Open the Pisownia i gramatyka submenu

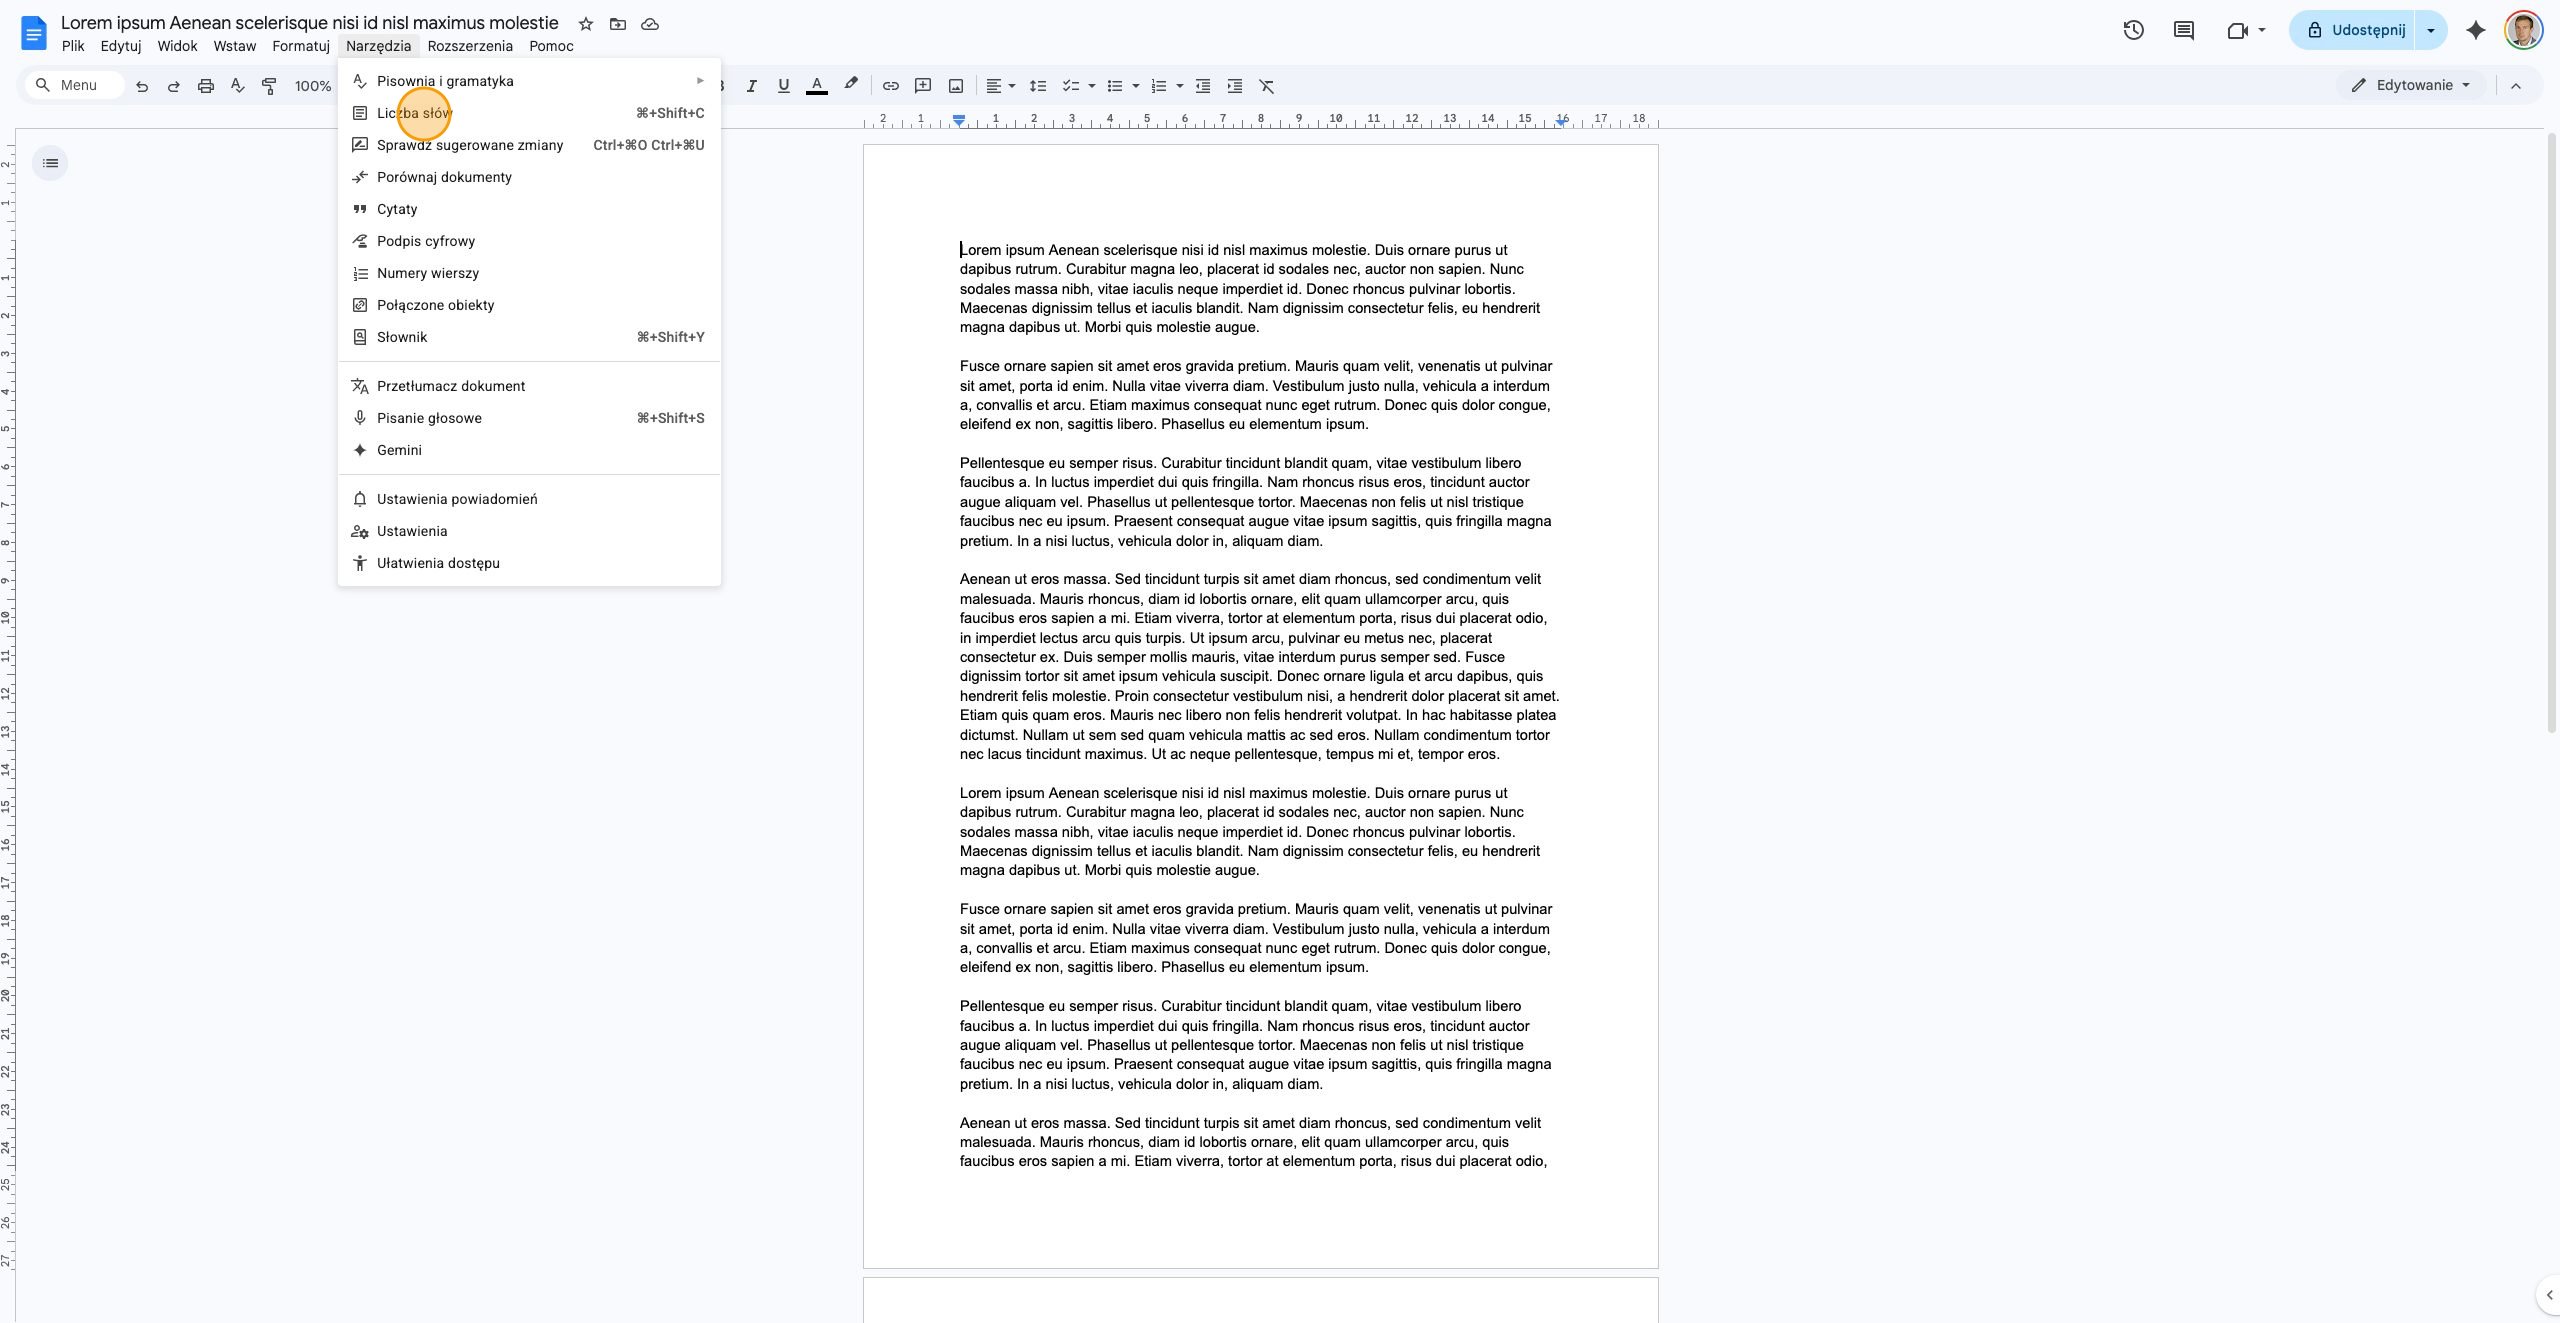[529, 81]
